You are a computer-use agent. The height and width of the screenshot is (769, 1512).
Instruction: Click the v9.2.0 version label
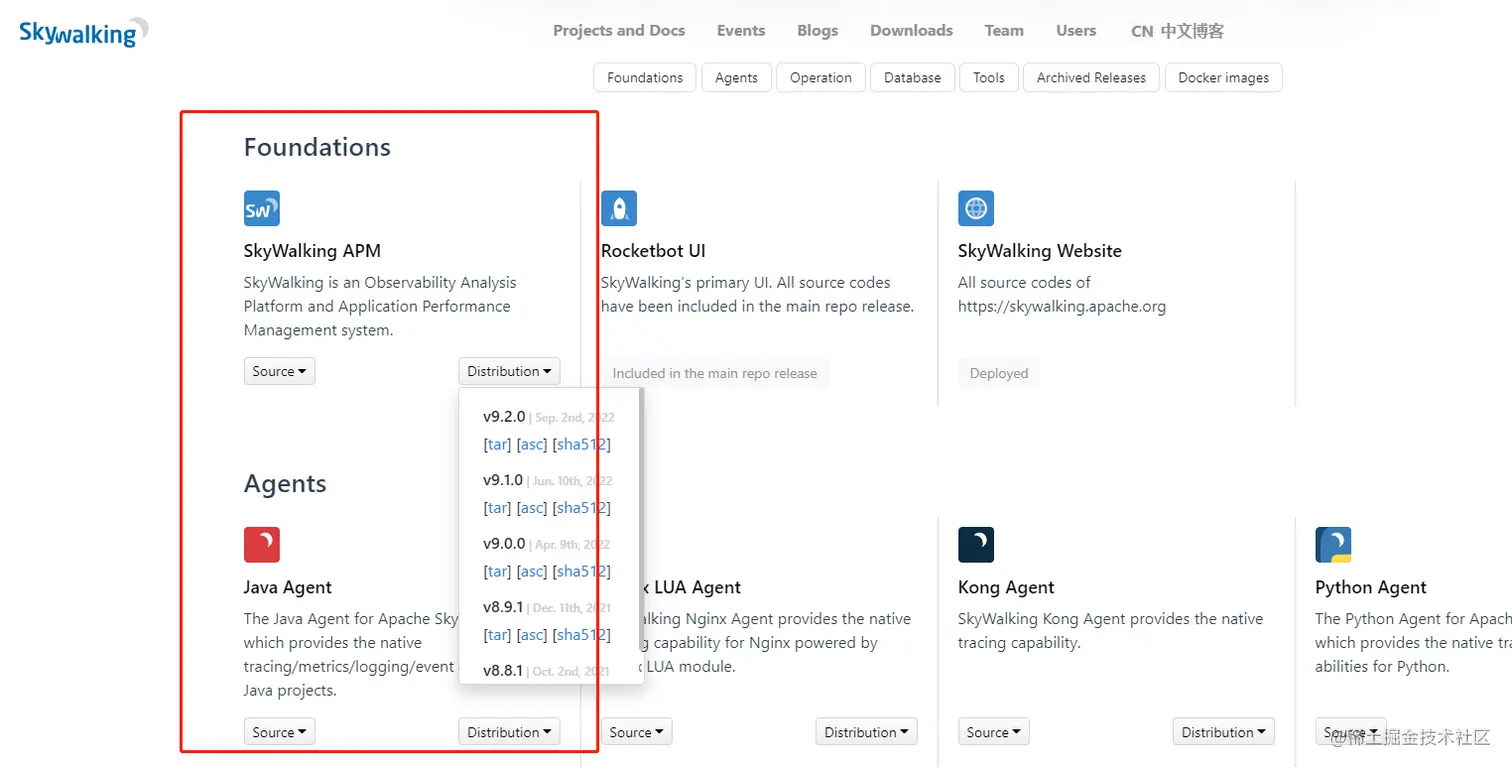tap(504, 417)
